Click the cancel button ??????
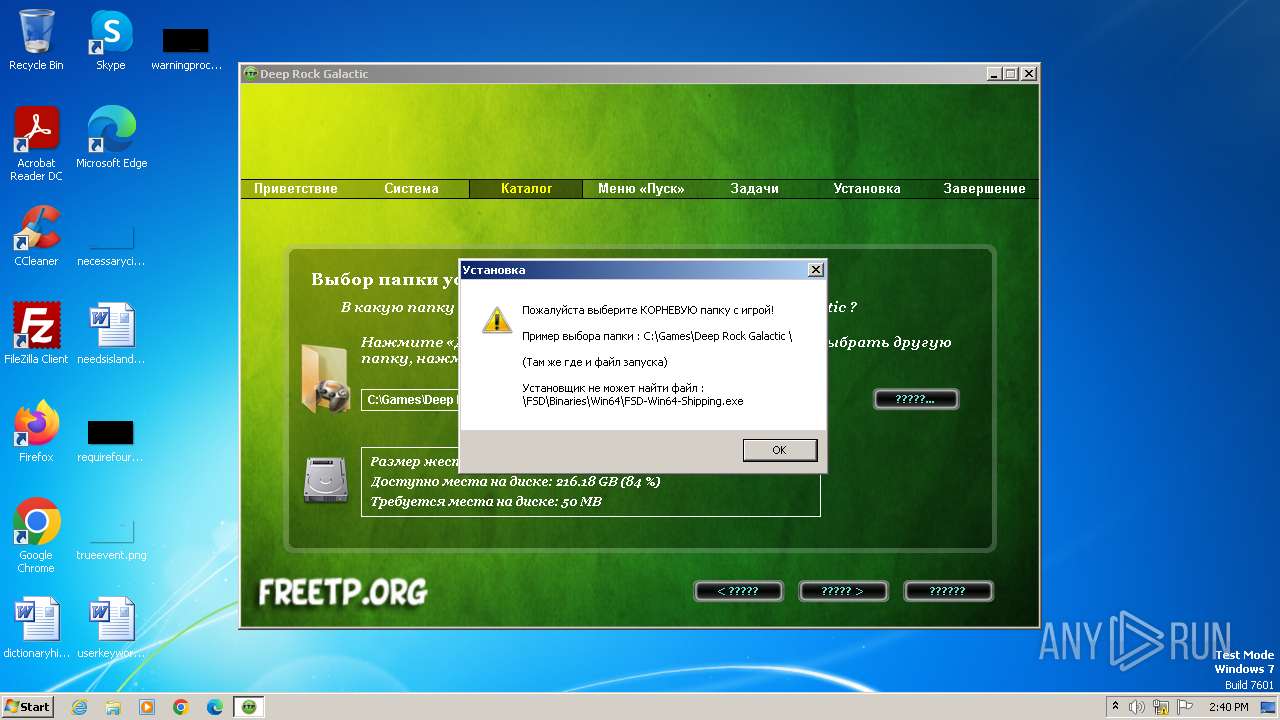This screenshot has height=720, width=1280. tap(948, 591)
